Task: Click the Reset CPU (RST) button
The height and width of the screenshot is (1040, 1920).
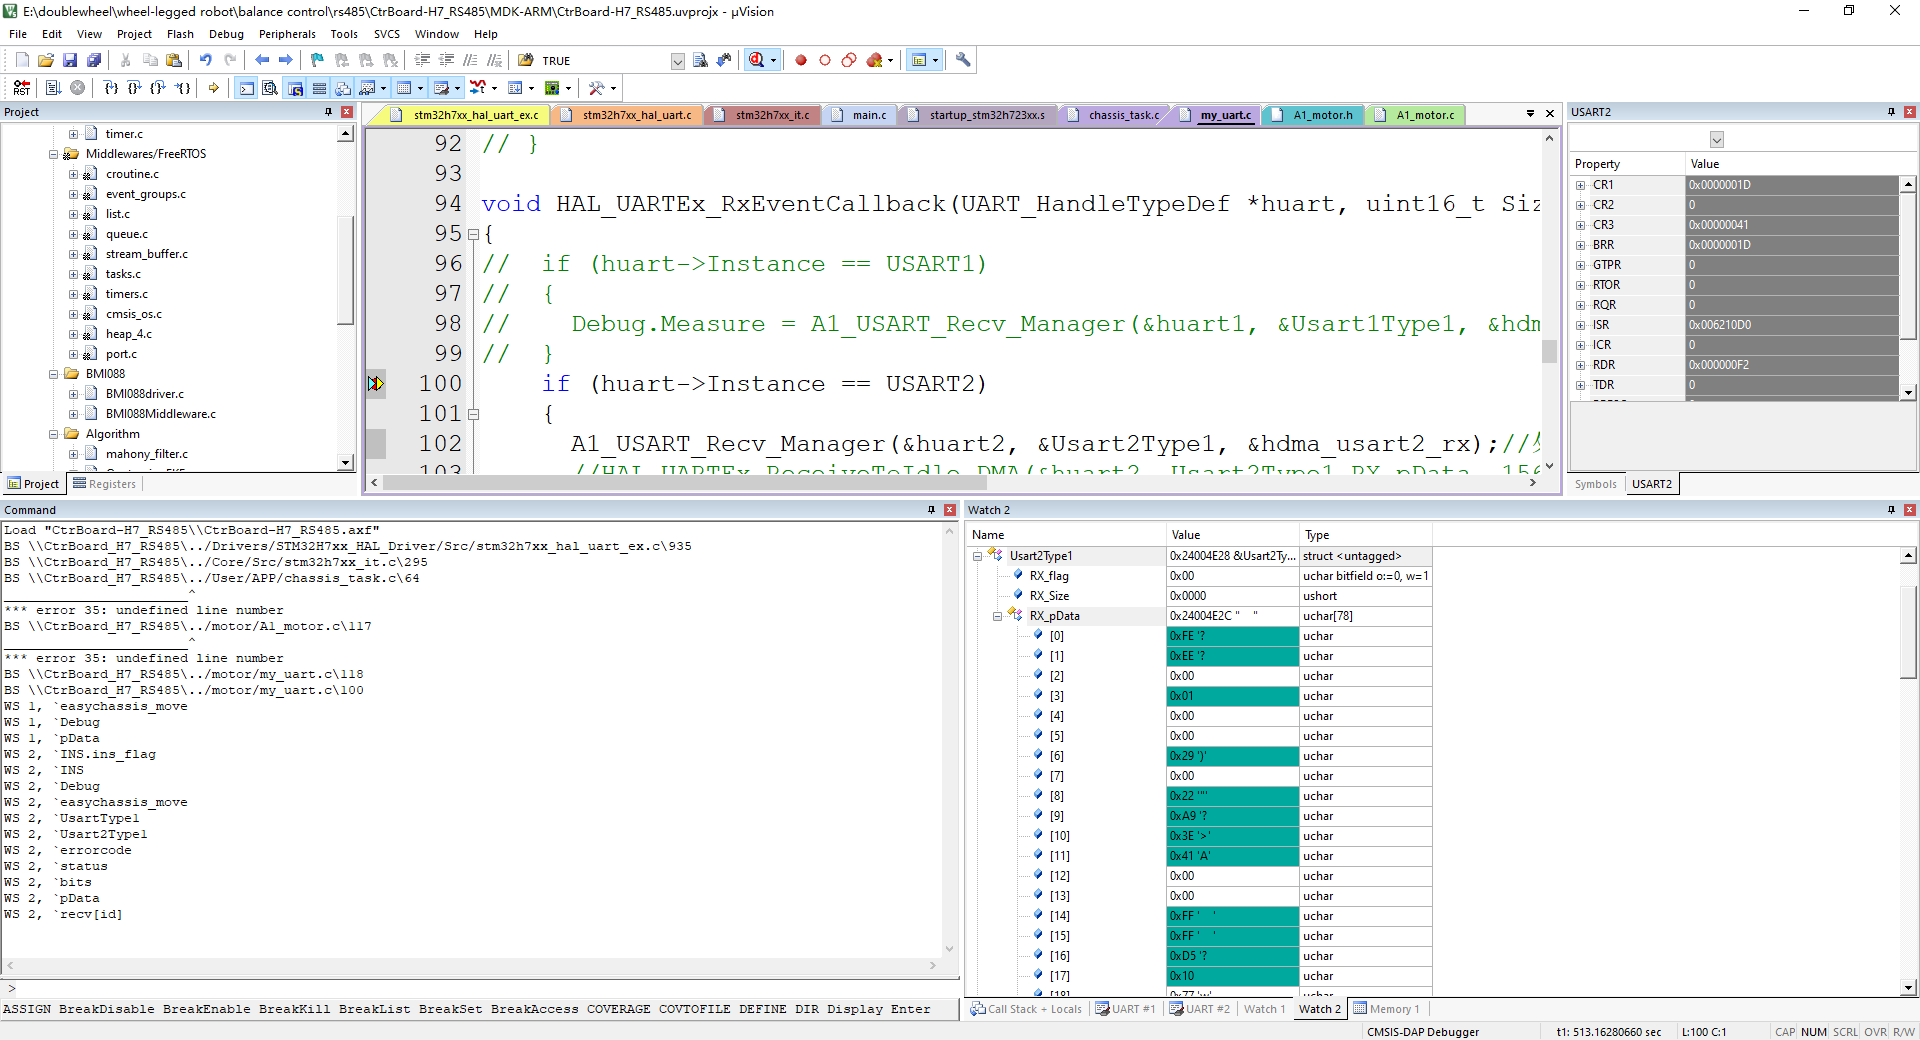Action: [21, 88]
